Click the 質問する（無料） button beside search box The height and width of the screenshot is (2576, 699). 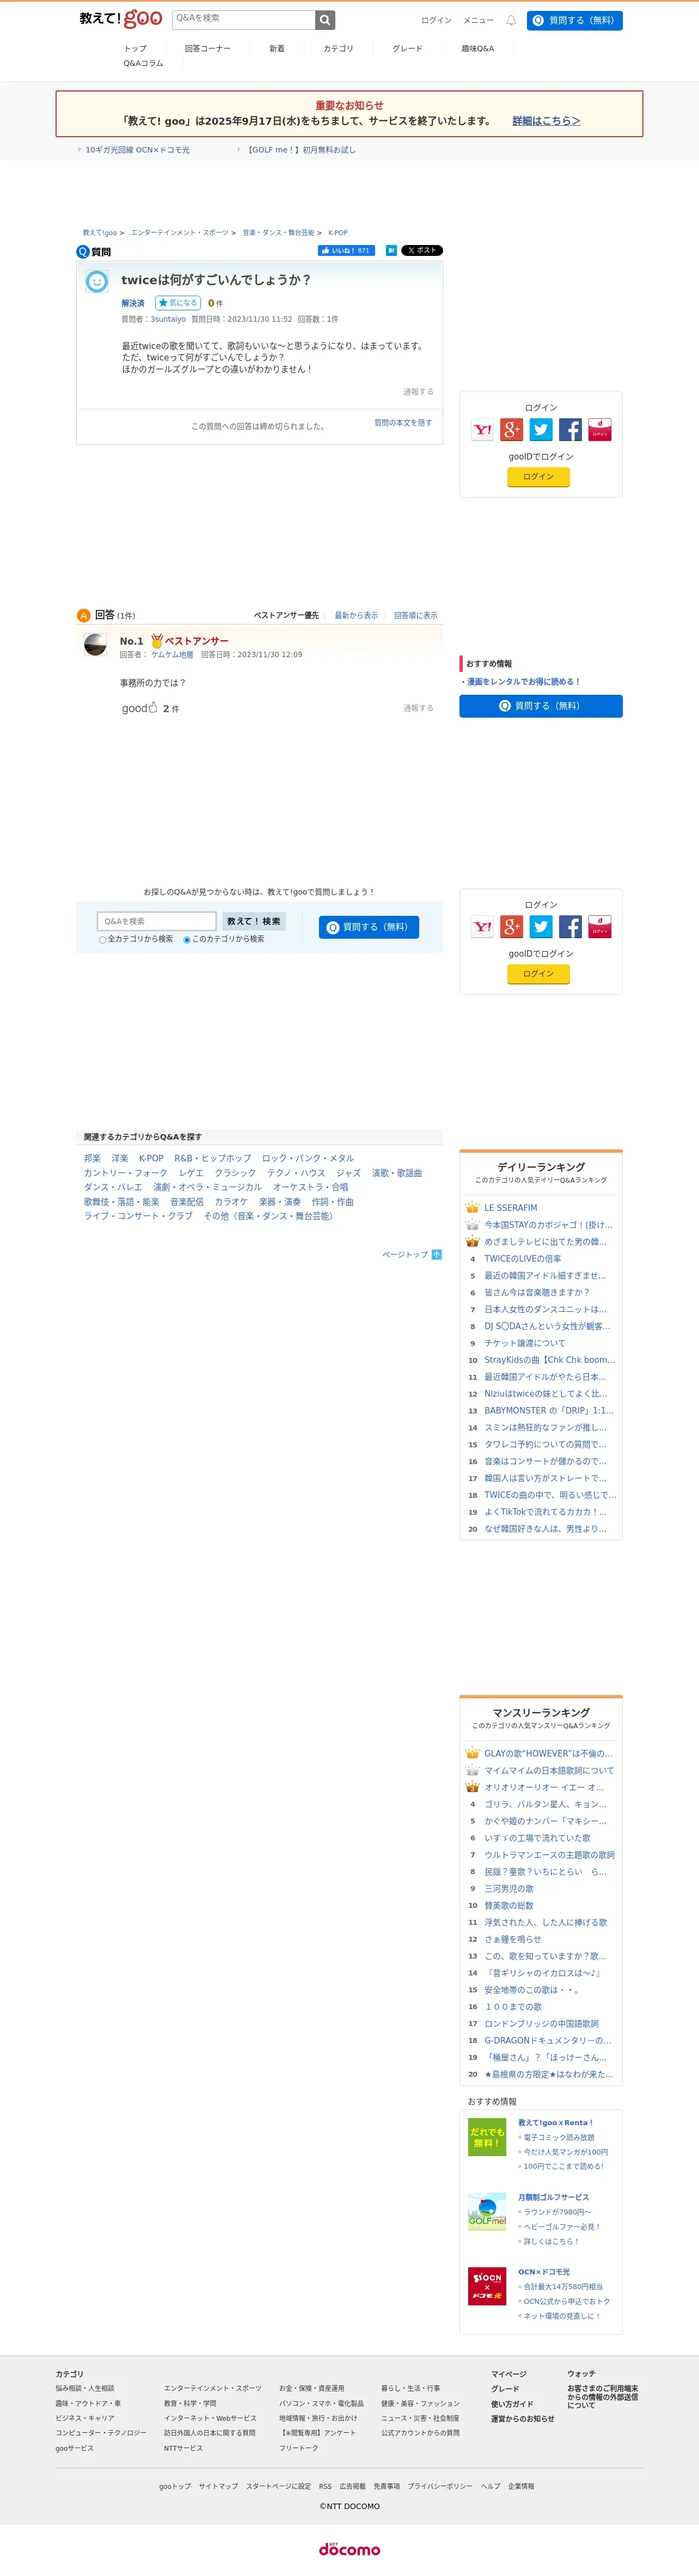click(368, 927)
